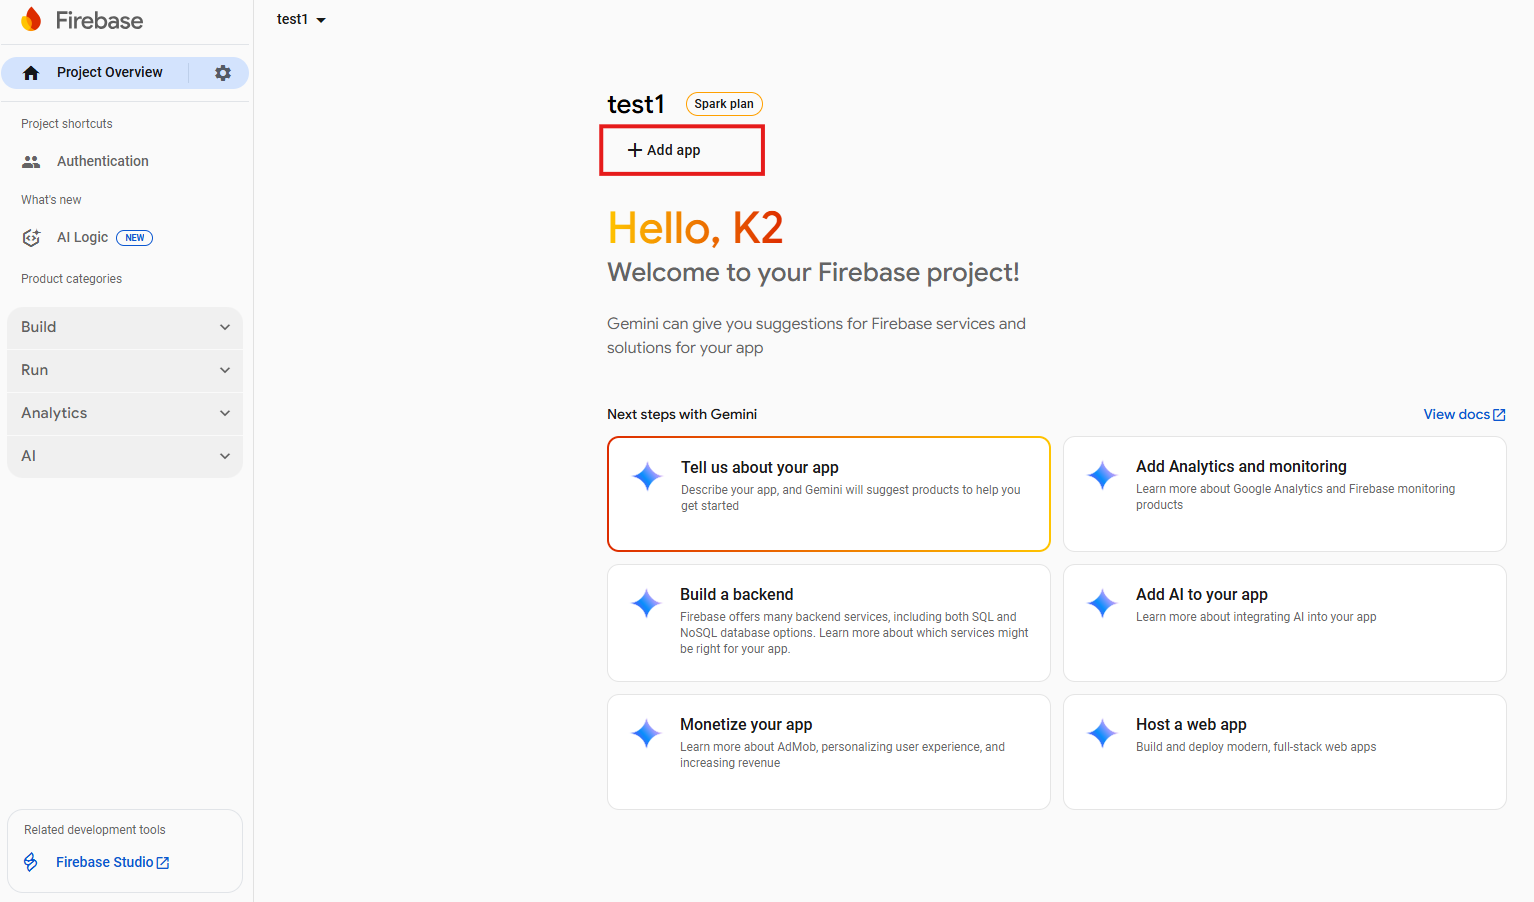Click the Project Overview home icon
This screenshot has height=902, width=1534.
pyautogui.click(x=31, y=73)
